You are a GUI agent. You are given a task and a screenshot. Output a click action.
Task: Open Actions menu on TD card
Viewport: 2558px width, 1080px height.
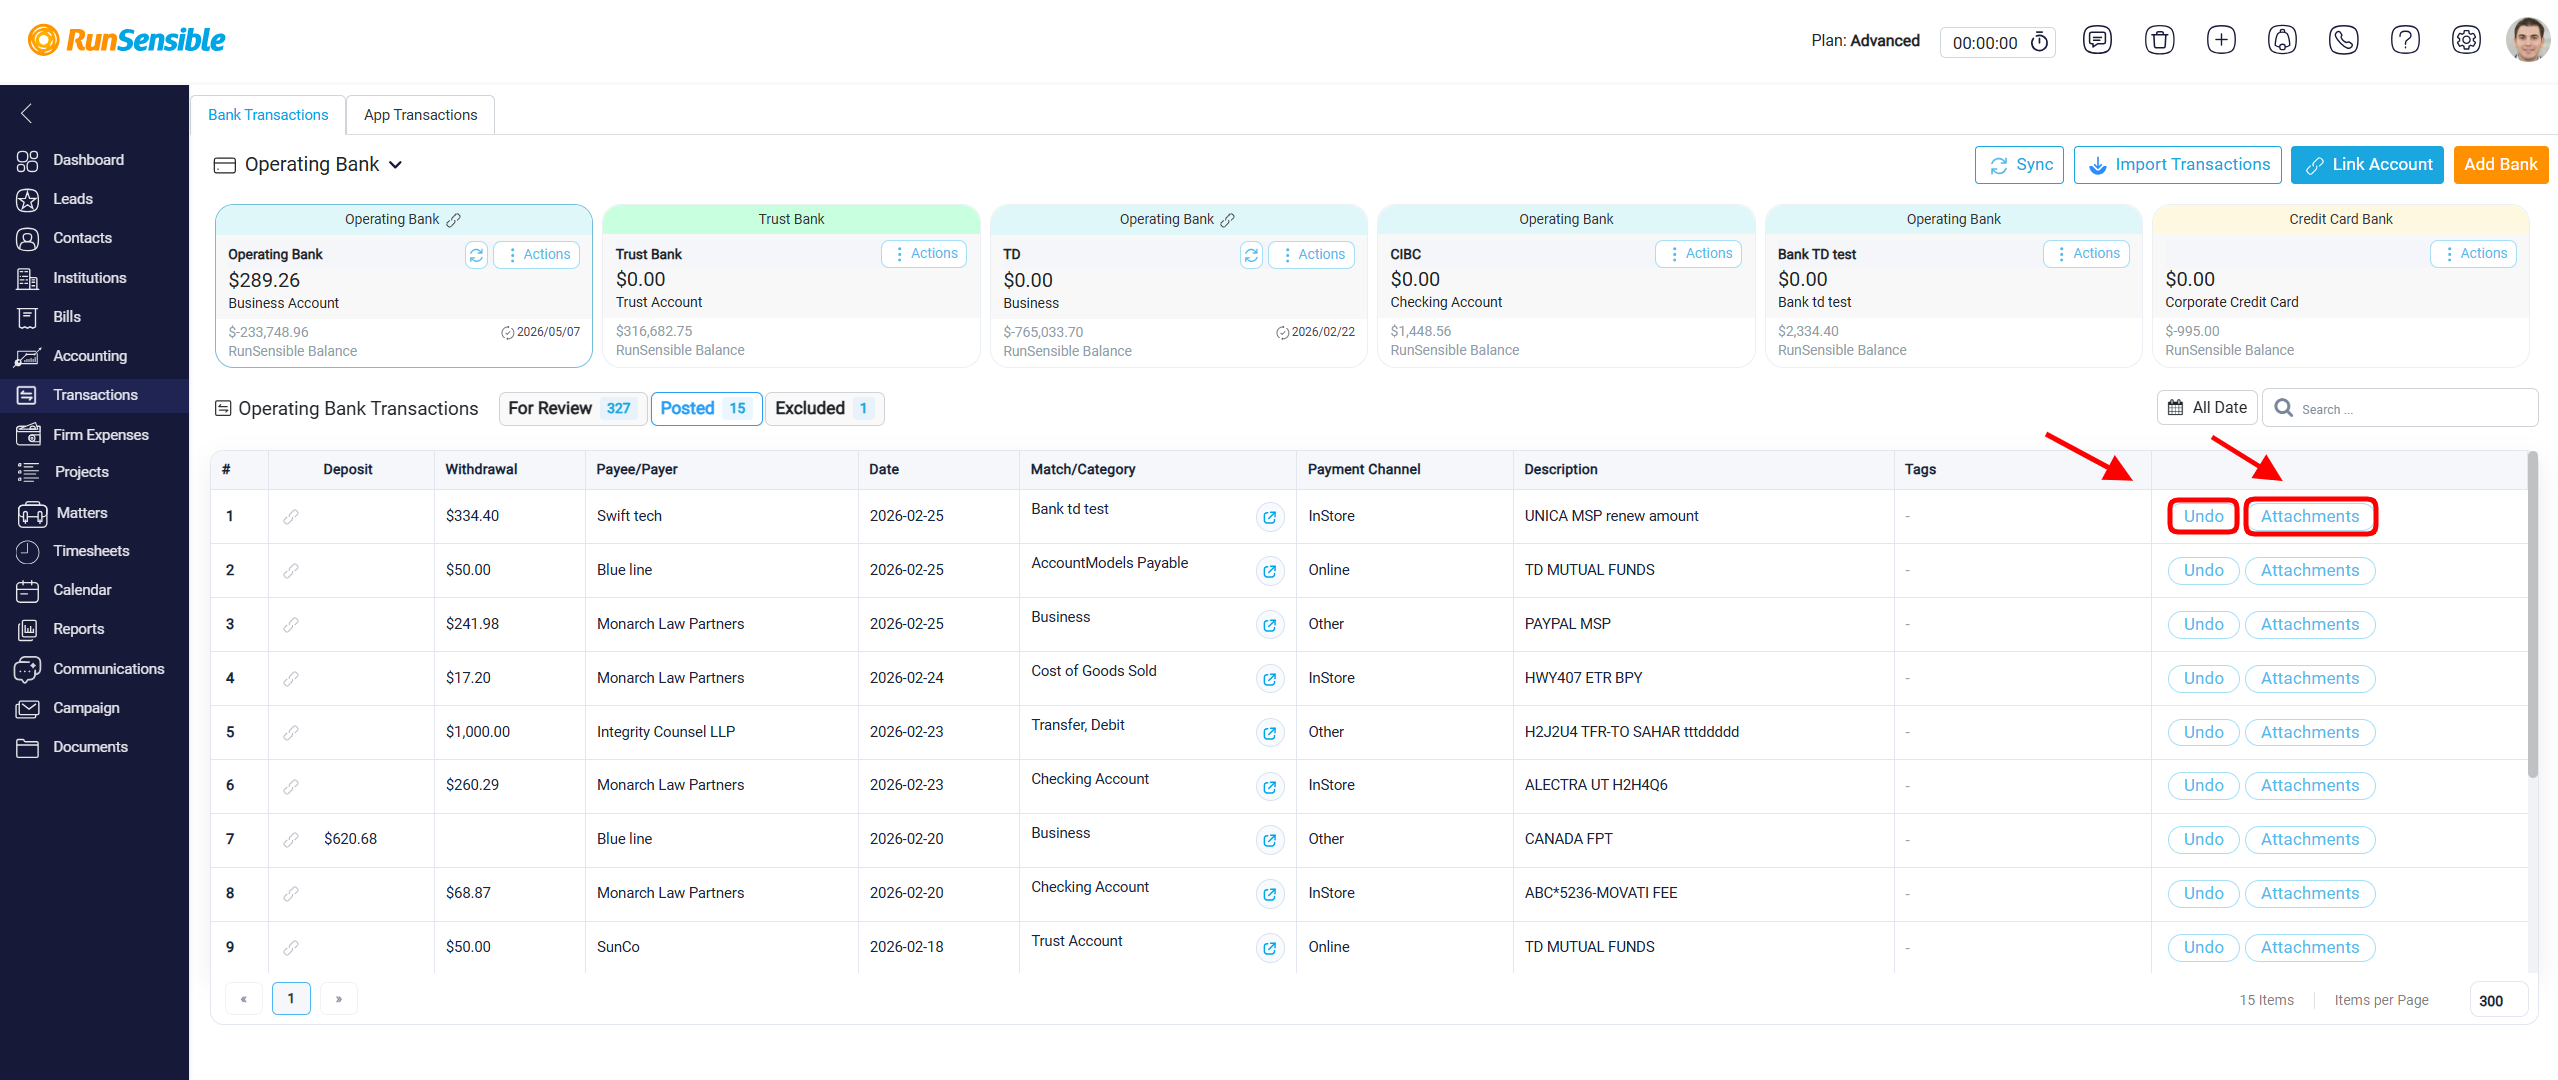[x=1311, y=255]
